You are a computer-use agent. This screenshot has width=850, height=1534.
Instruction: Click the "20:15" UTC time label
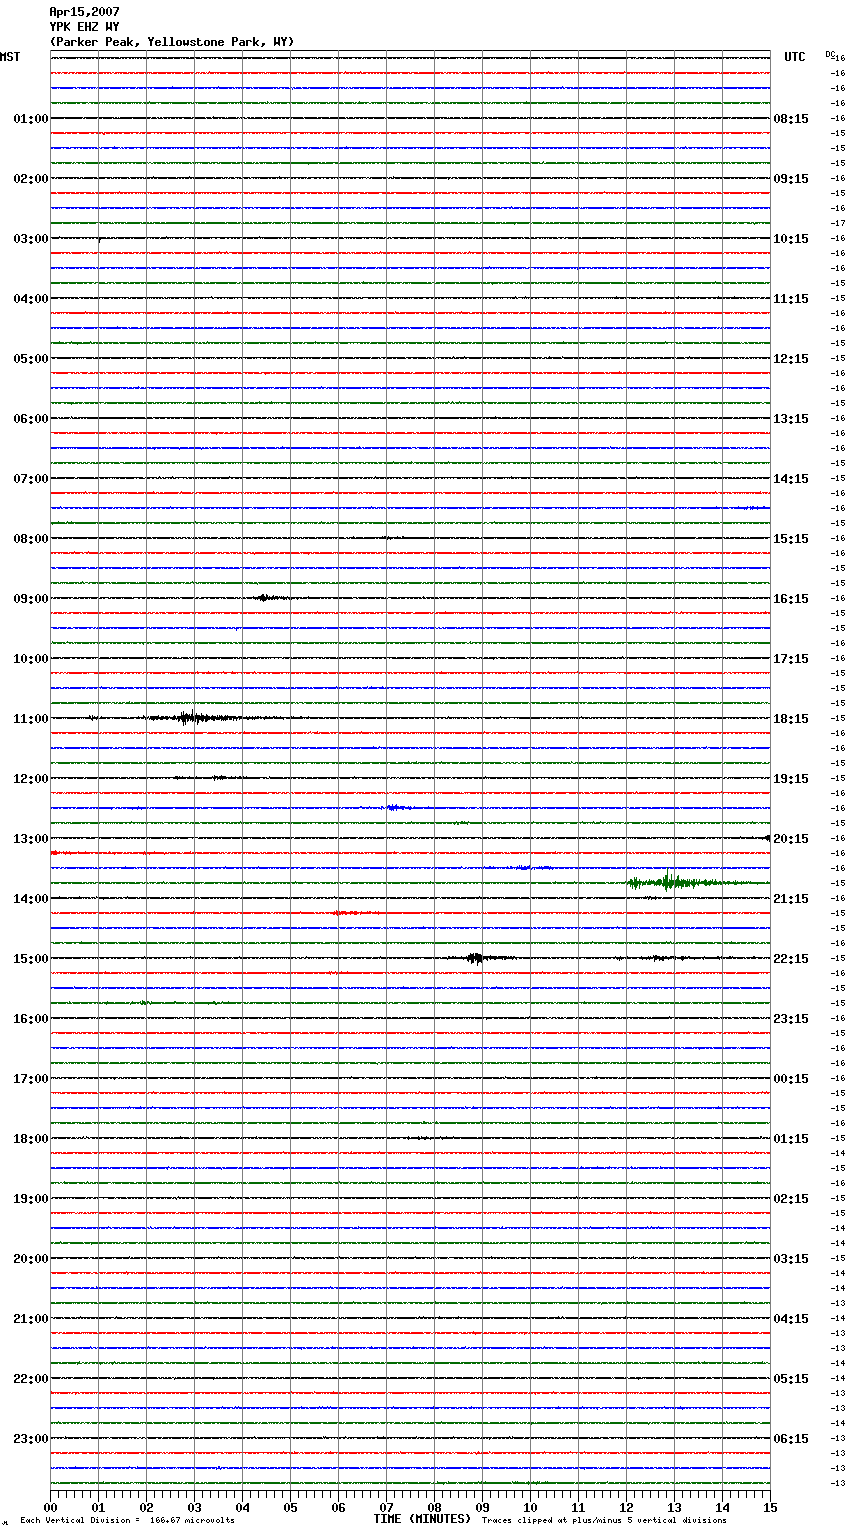tap(791, 839)
